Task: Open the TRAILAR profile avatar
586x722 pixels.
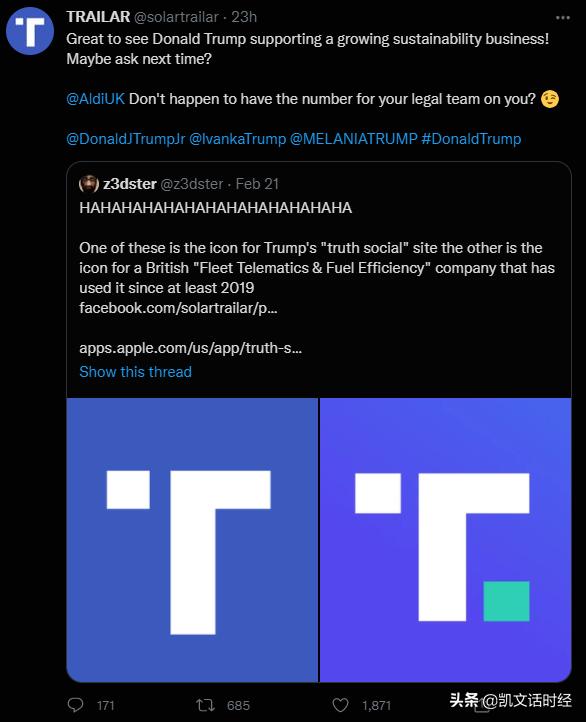Action: [x=30, y=31]
